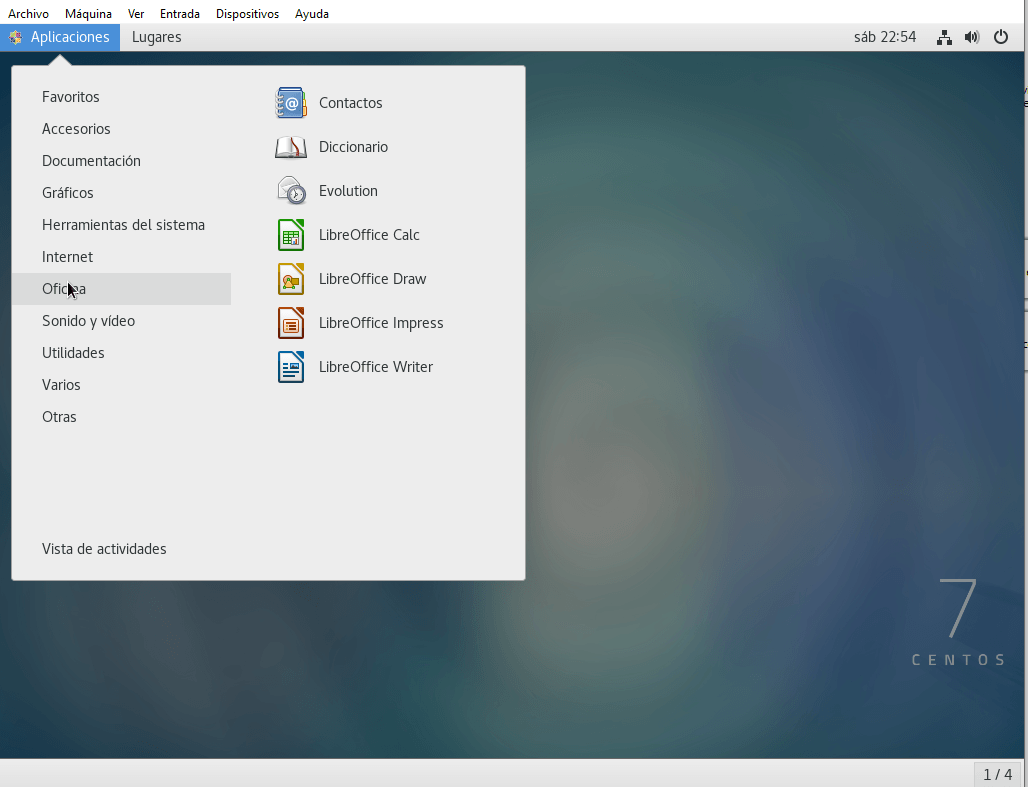
Task: Open the clock showing sáb 22:54
Action: pos(885,37)
